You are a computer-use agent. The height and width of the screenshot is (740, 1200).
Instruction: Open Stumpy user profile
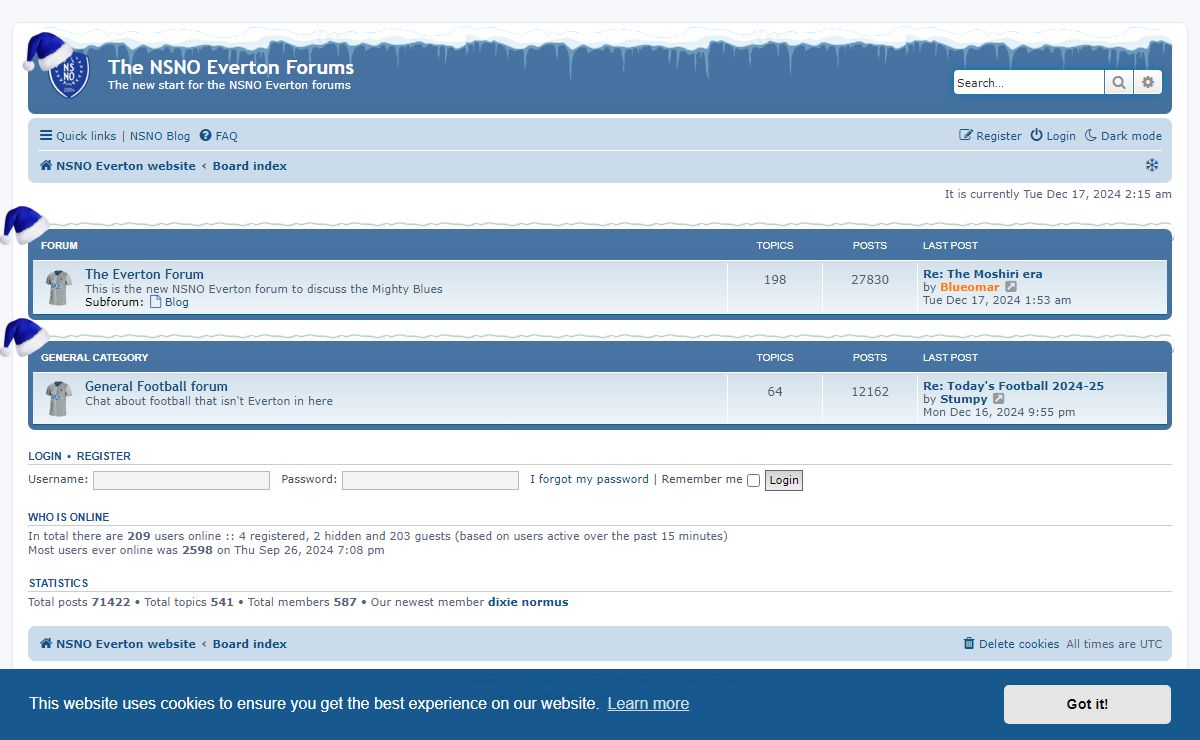click(x=964, y=399)
